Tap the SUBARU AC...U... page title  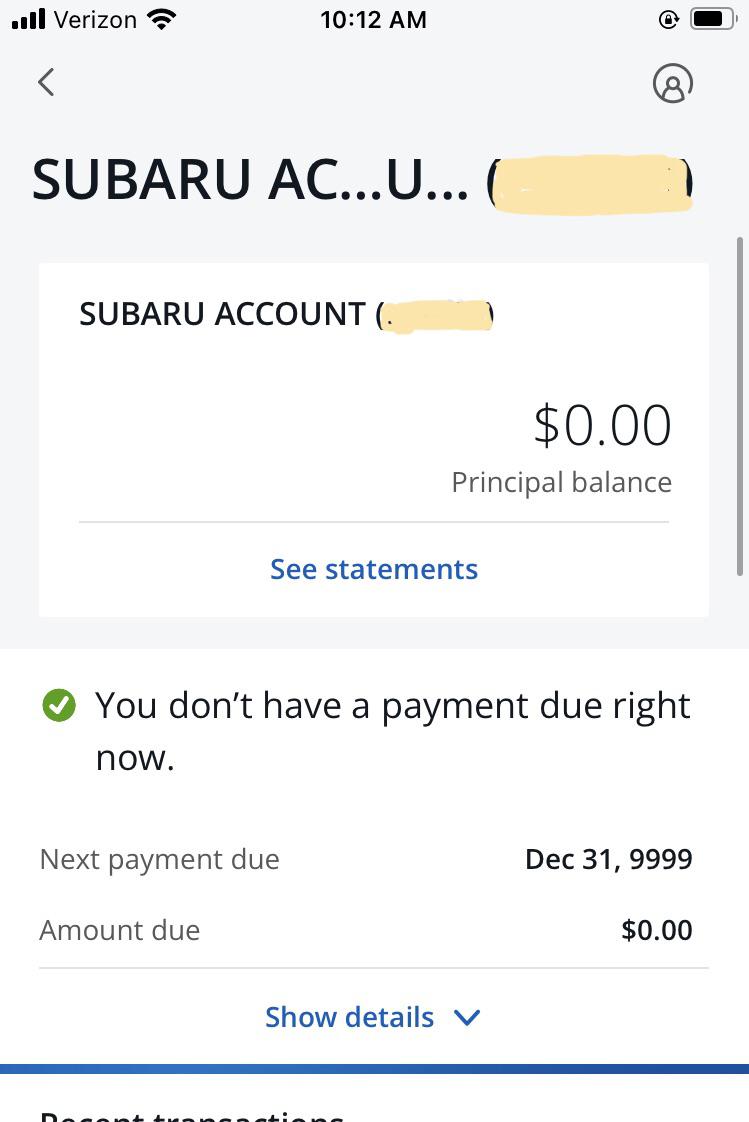[250, 182]
